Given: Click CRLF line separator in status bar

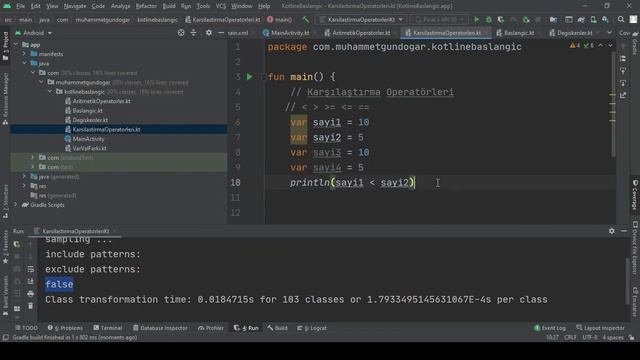Looking at the screenshot, I should 570,338.
